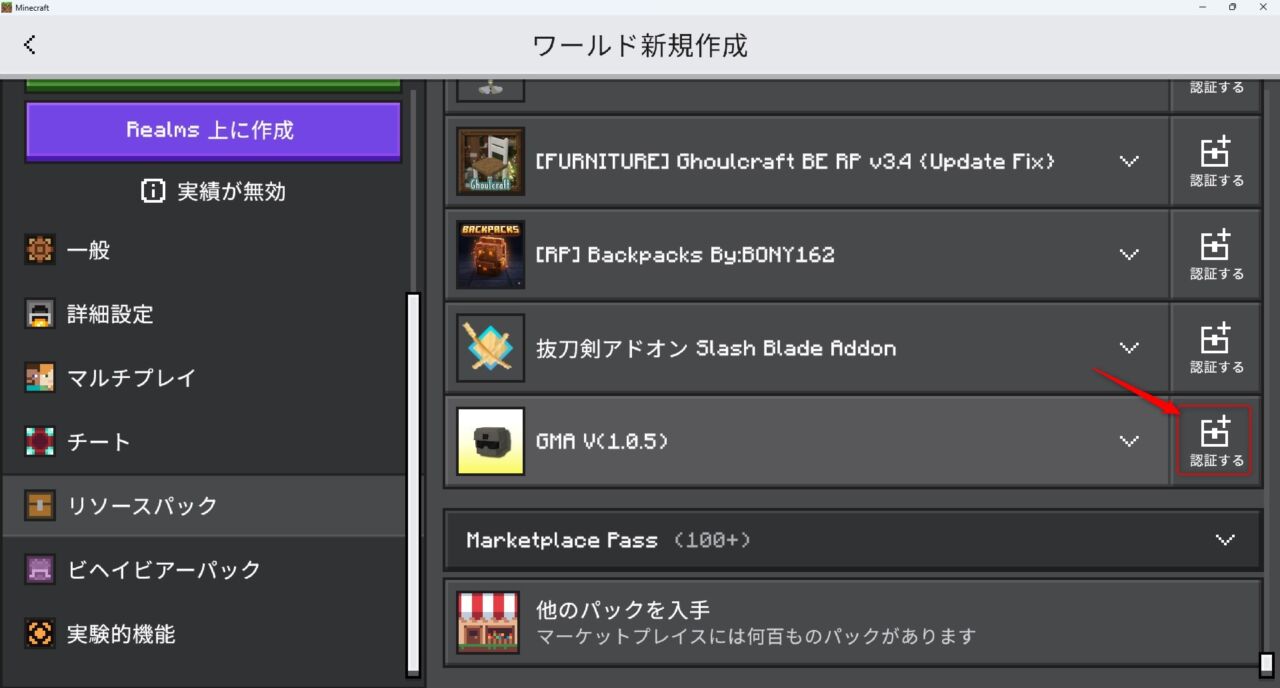
Task: Click the 実績が無効 info icon
Action: tap(153, 192)
